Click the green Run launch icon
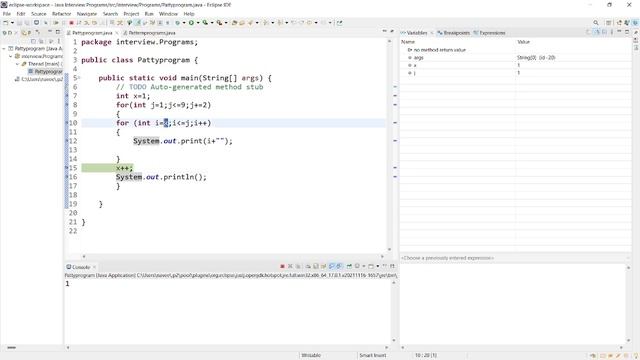This screenshot has width=640, height=360. pyautogui.click(x=191, y=23)
